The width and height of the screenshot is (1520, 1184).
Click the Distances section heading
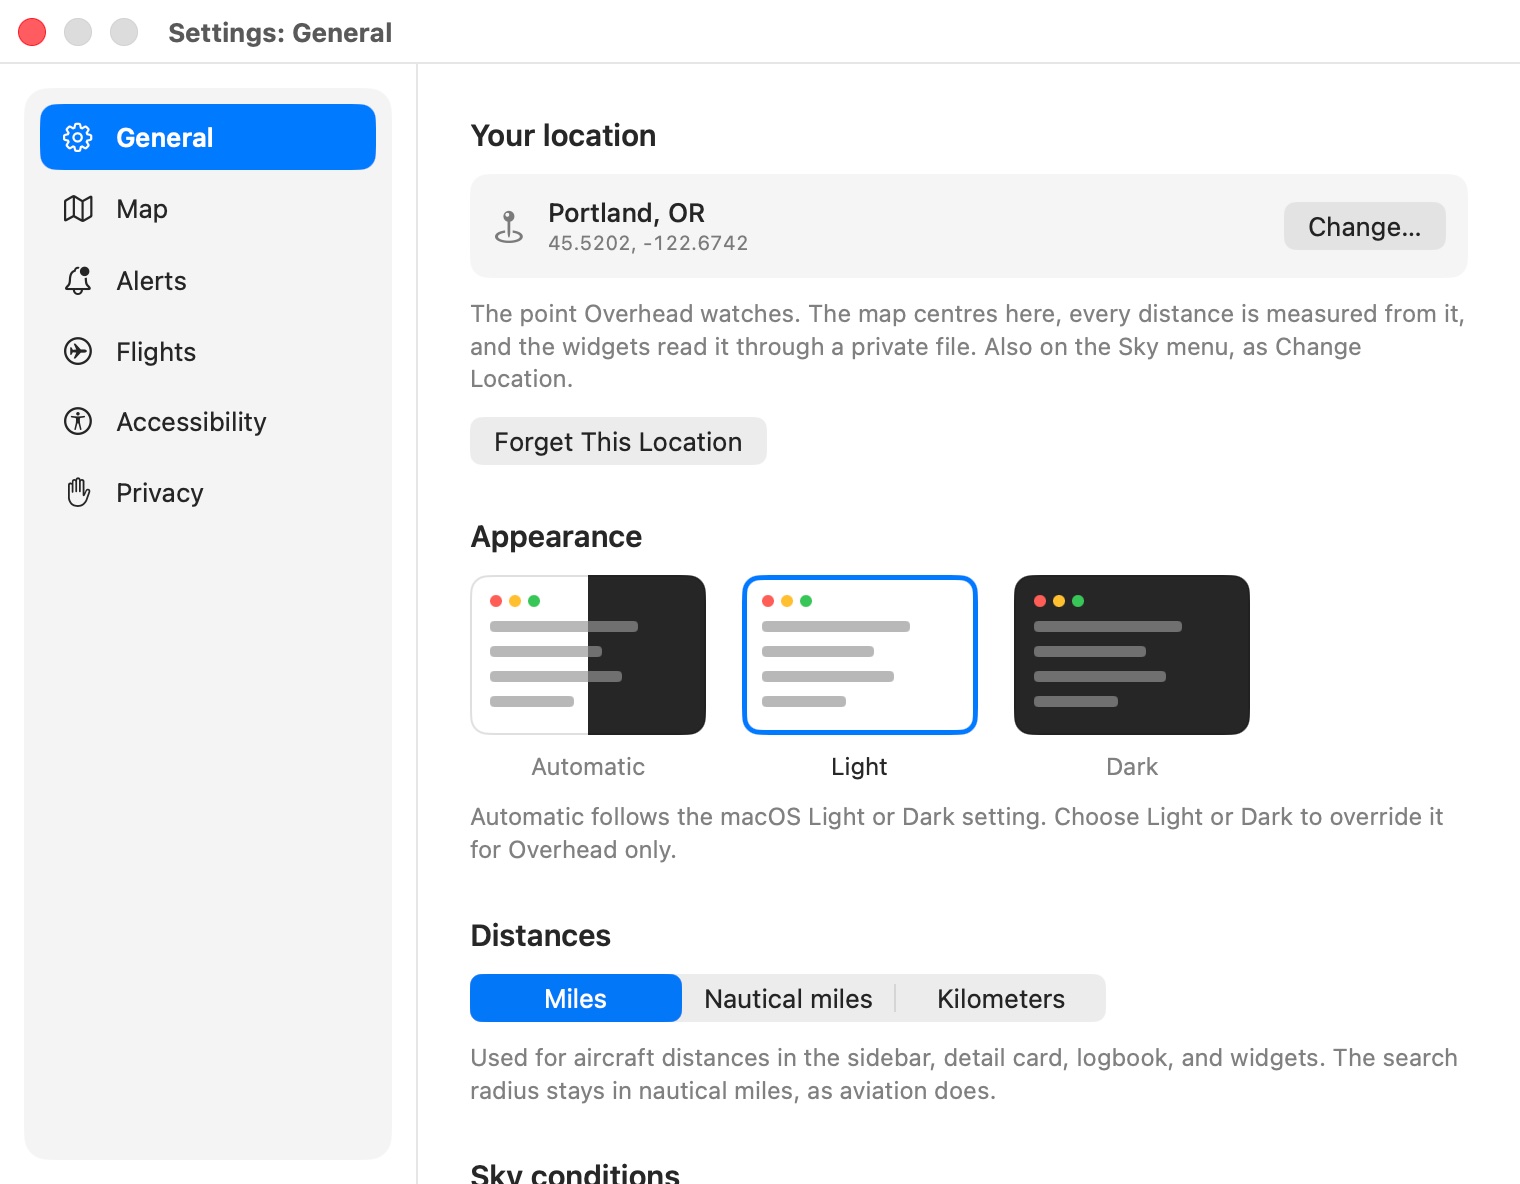tap(540, 936)
